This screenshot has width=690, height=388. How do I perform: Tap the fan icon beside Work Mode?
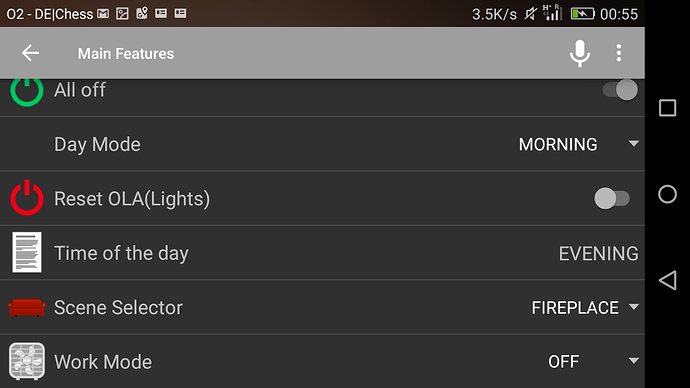[x=27, y=361]
